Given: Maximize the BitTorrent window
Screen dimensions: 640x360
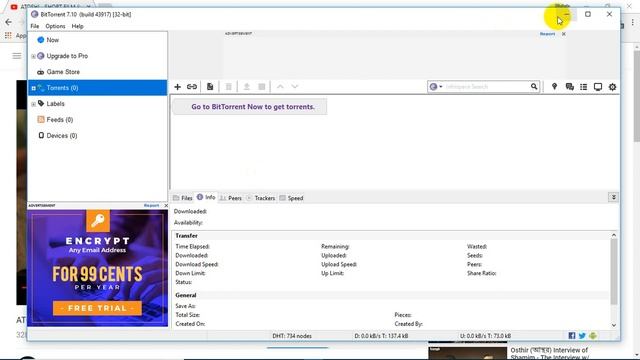Looking at the screenshot, I should point(588,14).
